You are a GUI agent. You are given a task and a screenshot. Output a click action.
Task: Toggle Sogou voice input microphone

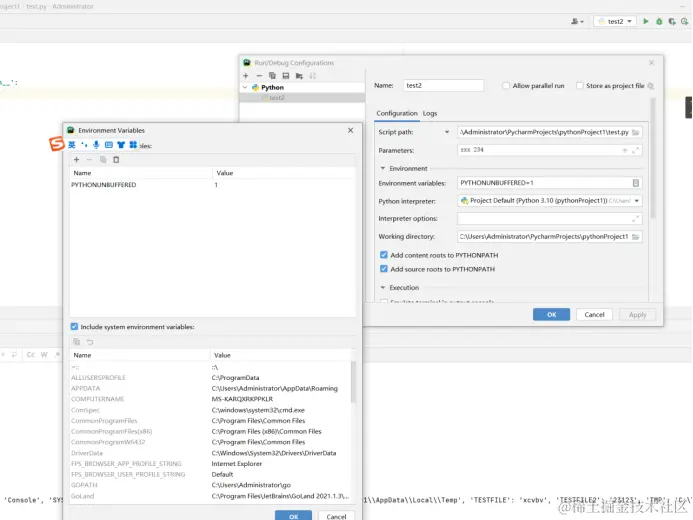(x=96, y=144)
